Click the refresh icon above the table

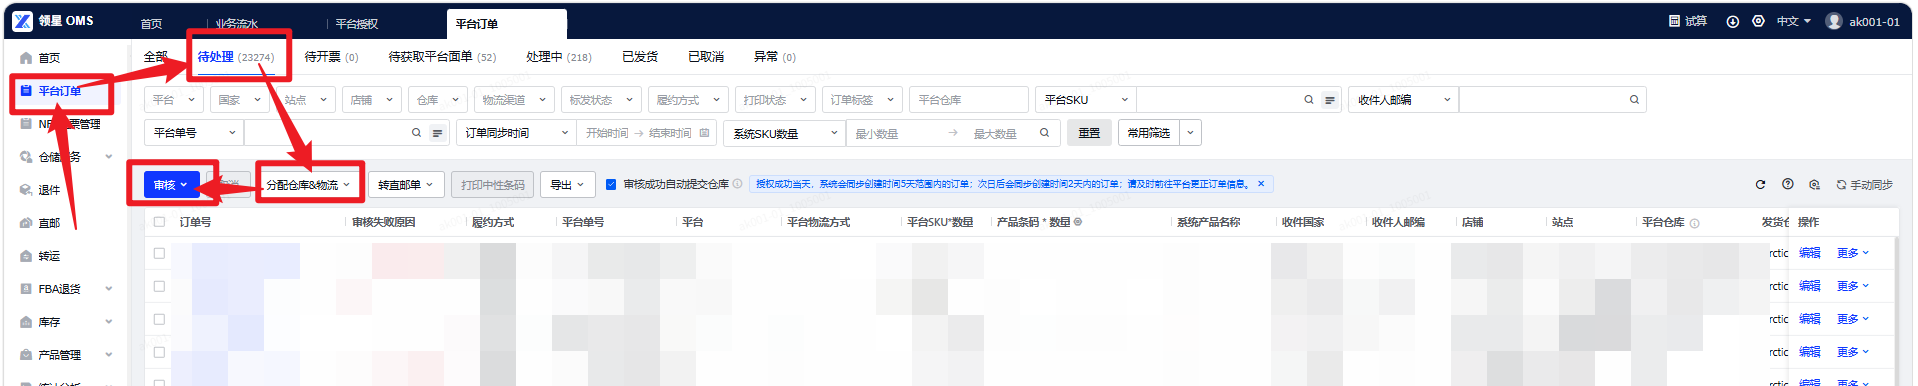click(x=1761, y=185)
